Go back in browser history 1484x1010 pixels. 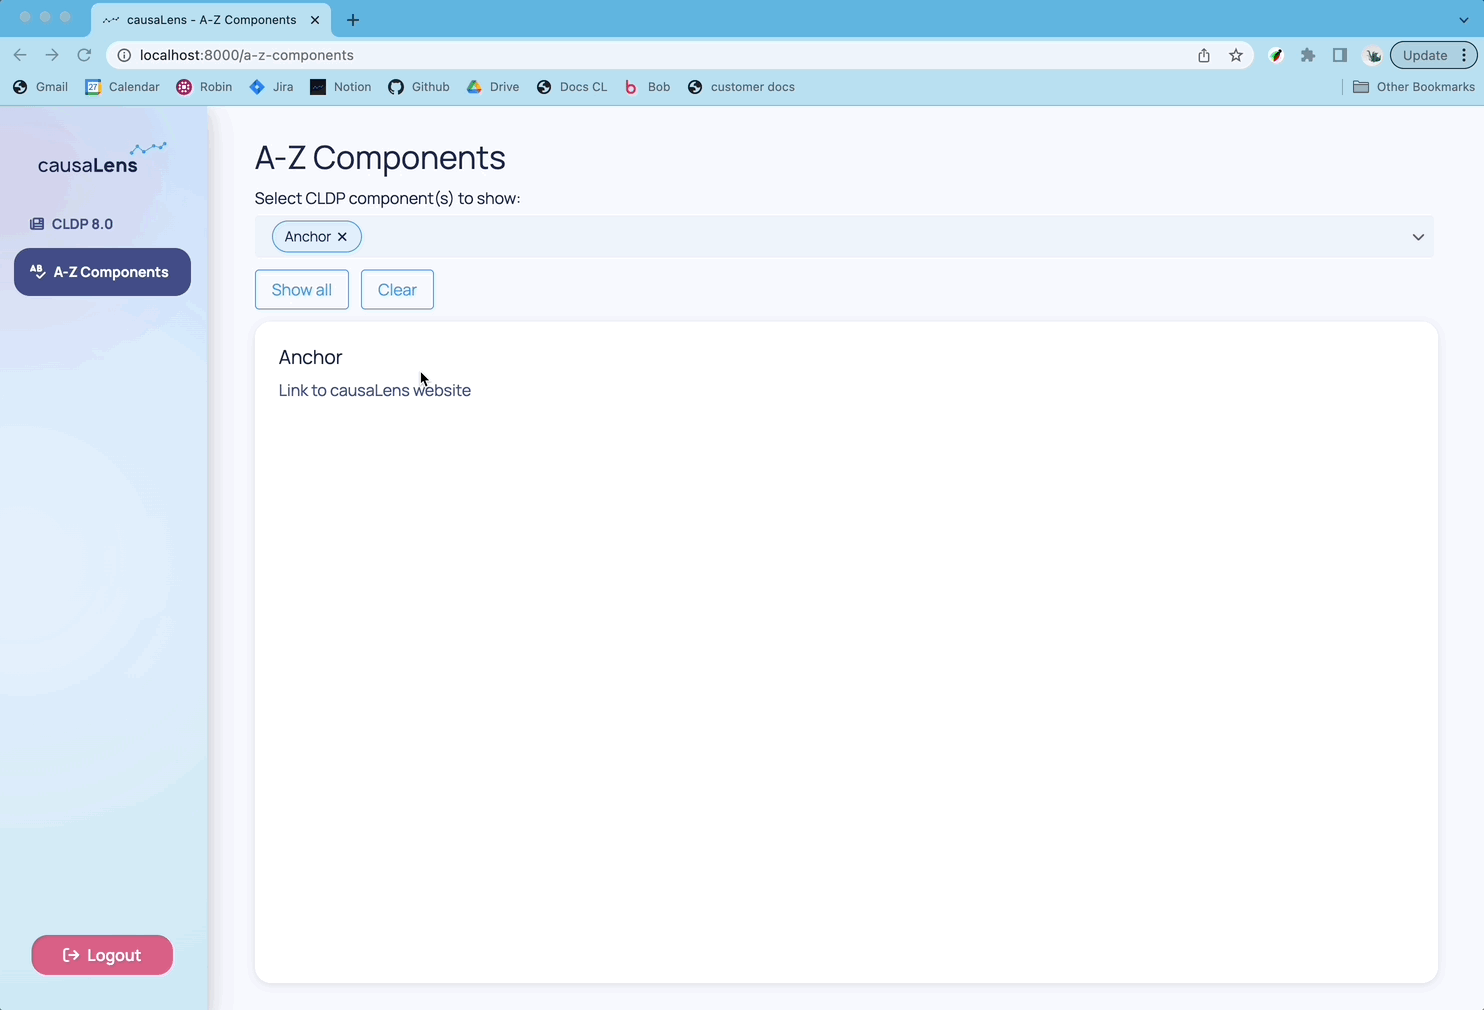tap(20, 55)
